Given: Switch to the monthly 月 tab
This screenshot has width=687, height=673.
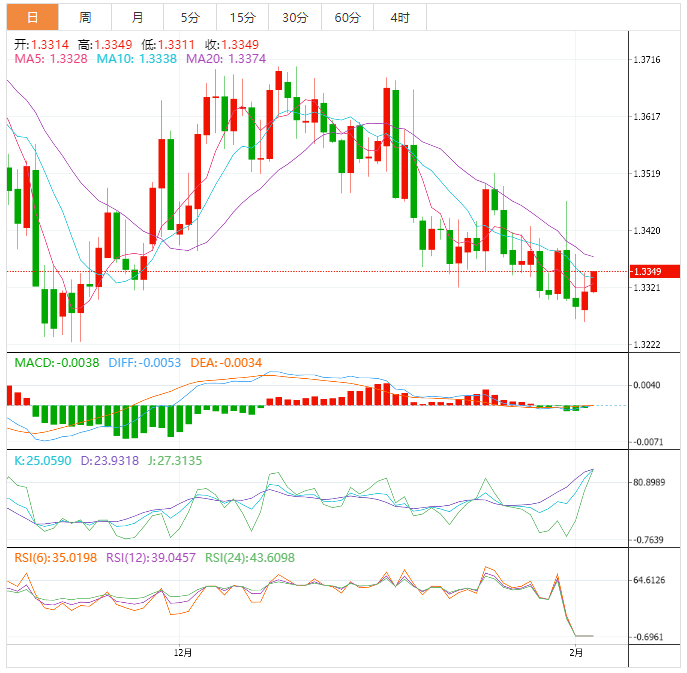Looking at the screenshot, I should tap(138, 17).
